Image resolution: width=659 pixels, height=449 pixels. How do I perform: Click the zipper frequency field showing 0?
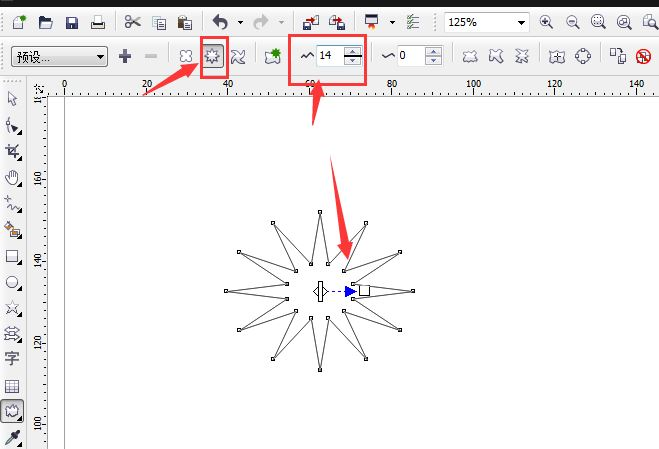pyautogui.click(x=411, y=55)
